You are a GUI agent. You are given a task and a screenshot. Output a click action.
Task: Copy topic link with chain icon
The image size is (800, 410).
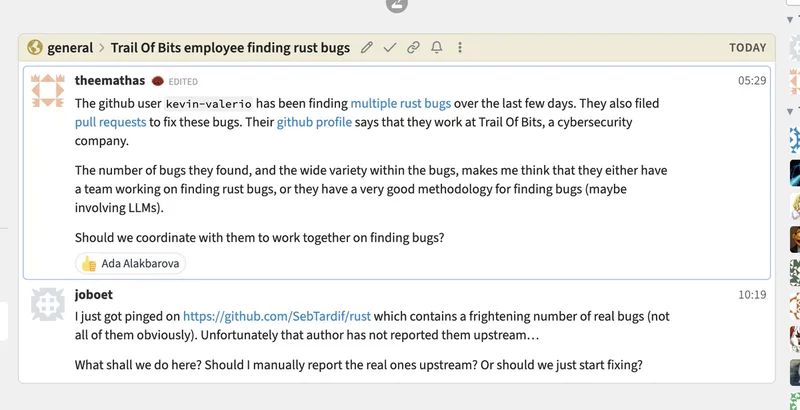coord(413,47)
